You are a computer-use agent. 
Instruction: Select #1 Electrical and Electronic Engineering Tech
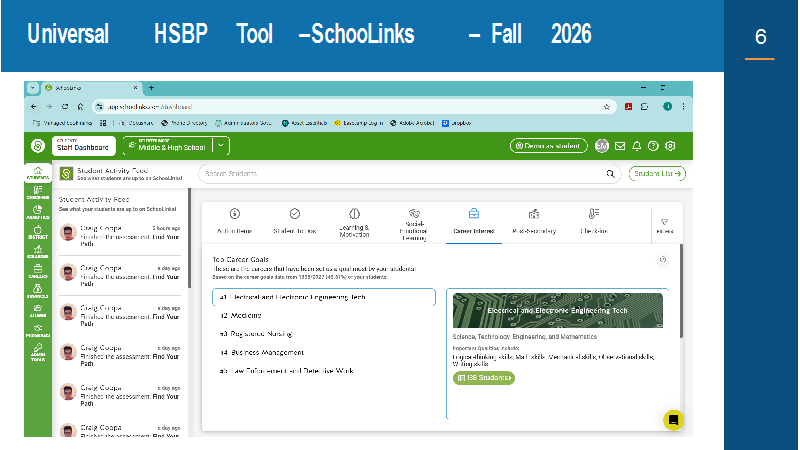tap(323, 297)
